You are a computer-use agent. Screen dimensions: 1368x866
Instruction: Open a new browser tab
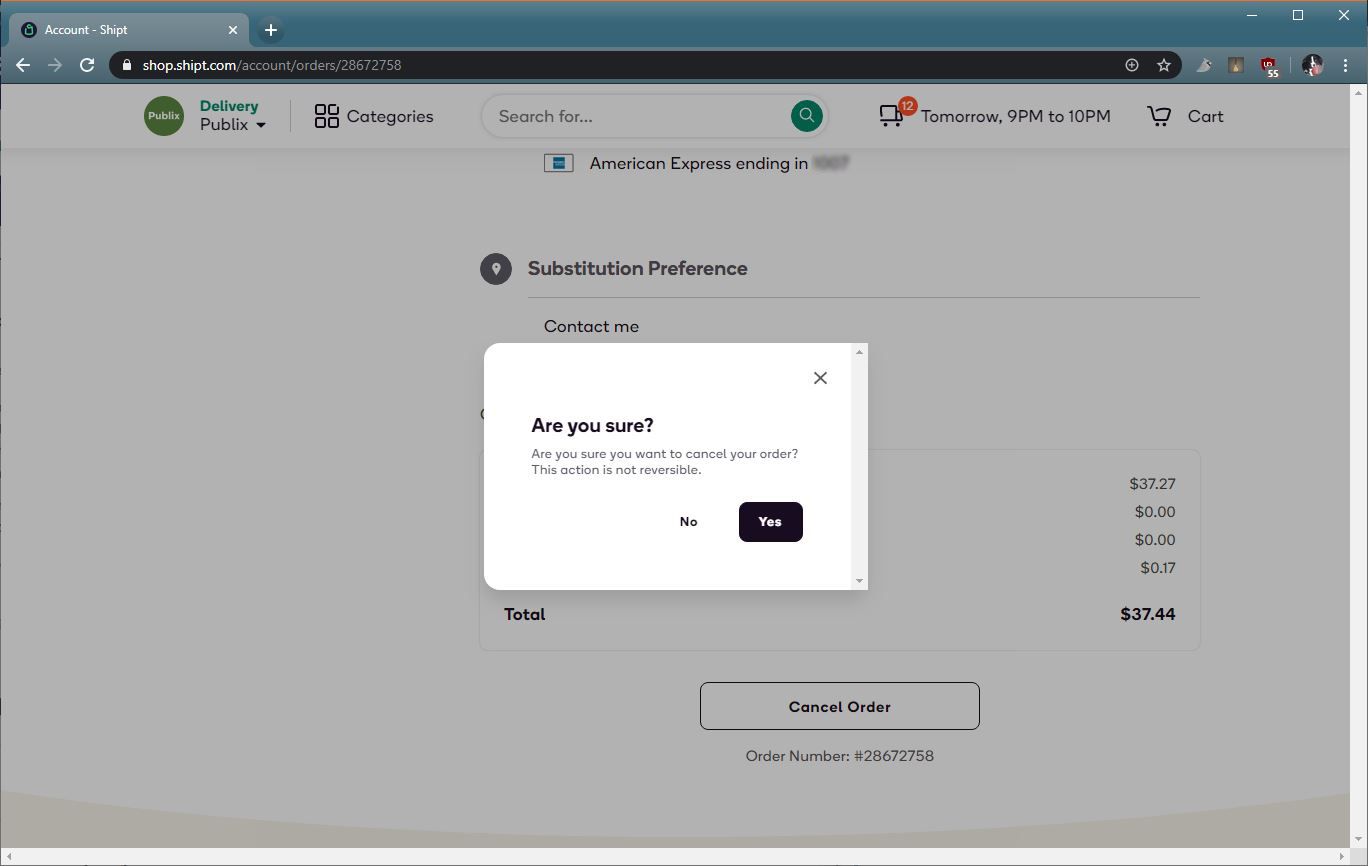coord(271,30)
